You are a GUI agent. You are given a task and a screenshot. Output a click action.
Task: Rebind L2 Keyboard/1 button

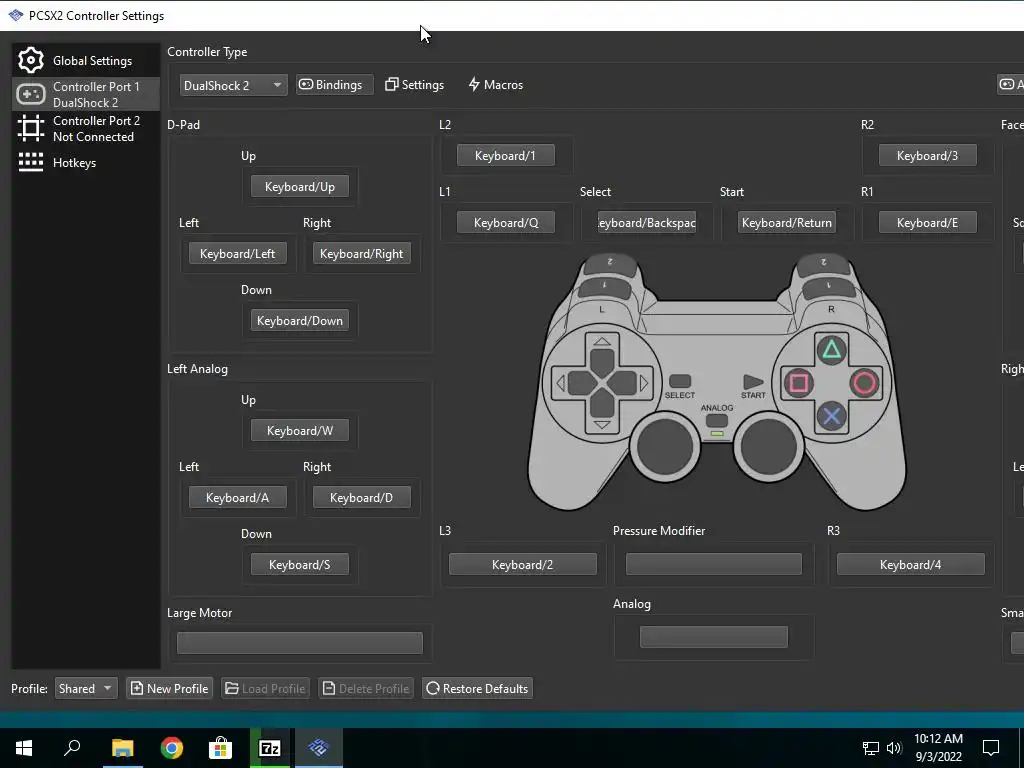(505, 155)
